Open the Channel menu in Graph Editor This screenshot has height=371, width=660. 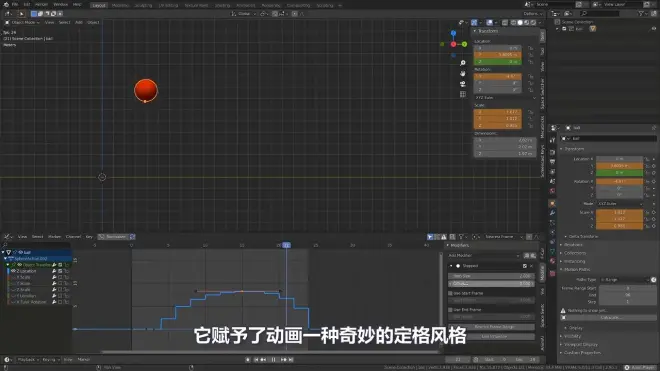(x=73, y=237)
